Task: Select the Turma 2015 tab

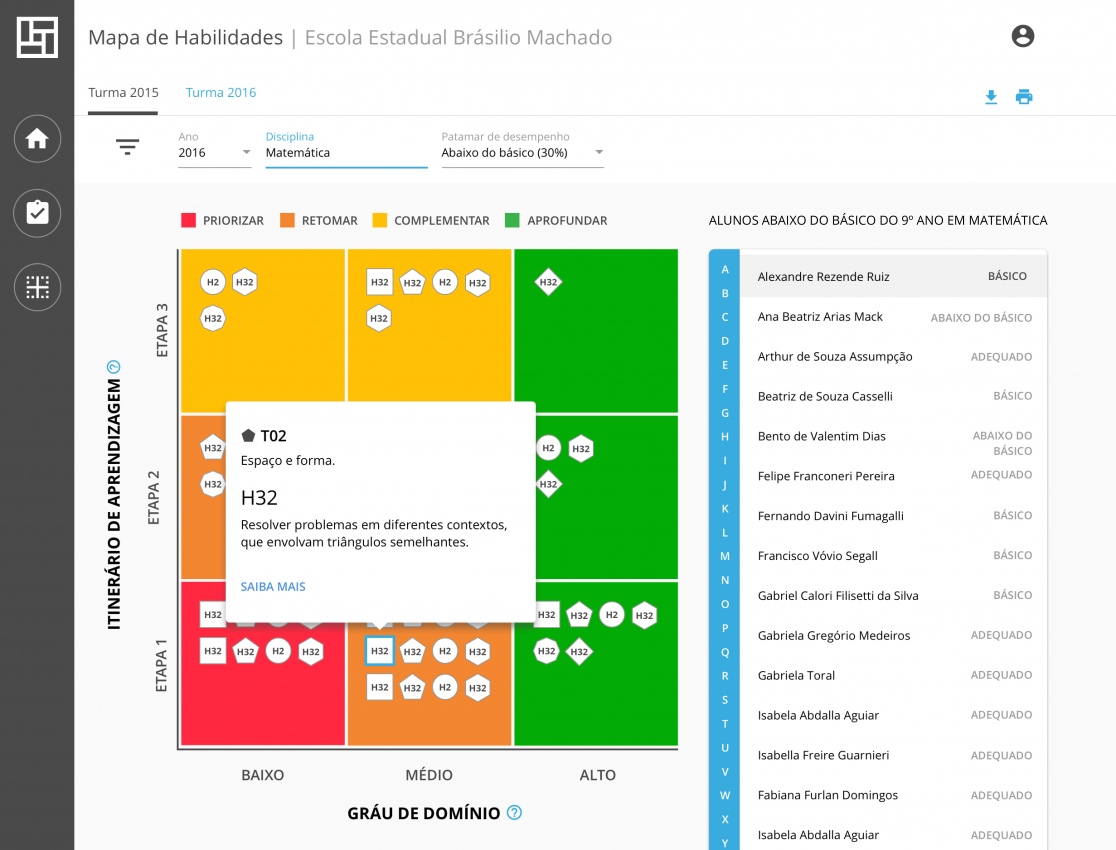Action: 123,92
